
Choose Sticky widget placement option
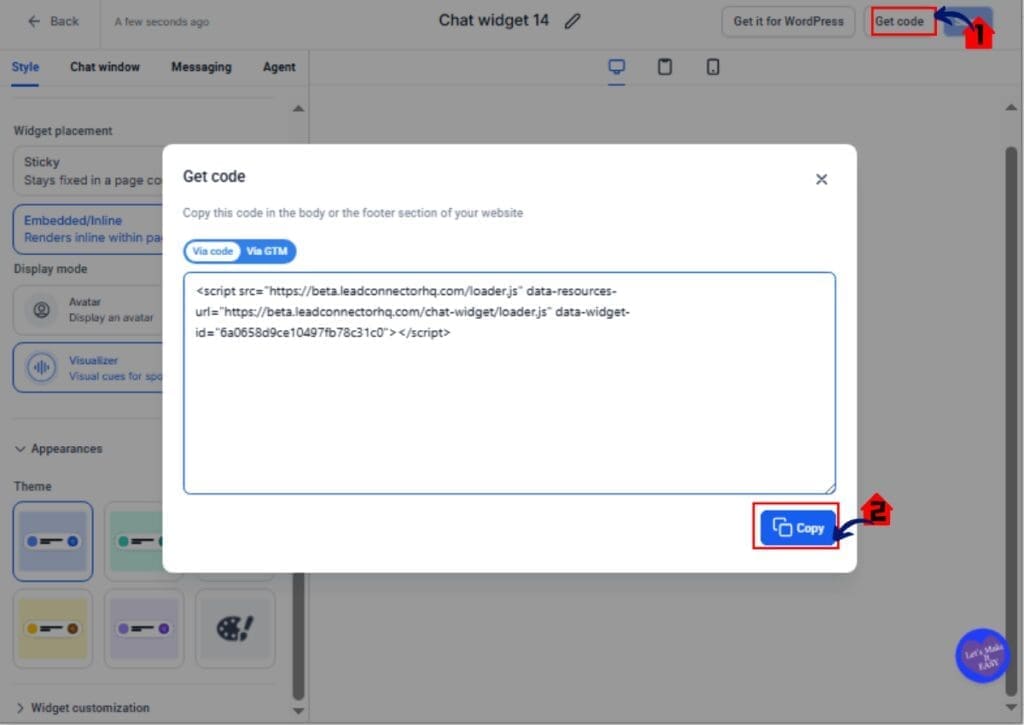(x=88, y=171)
